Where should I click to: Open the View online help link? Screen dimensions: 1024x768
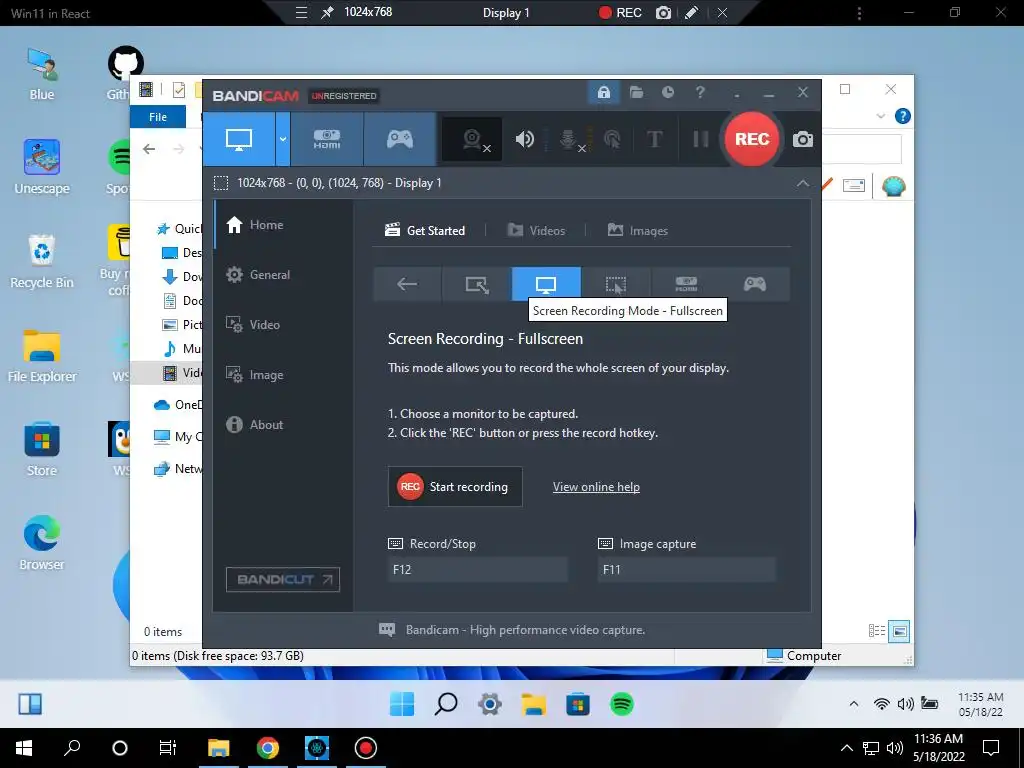[x=596, y=487]
